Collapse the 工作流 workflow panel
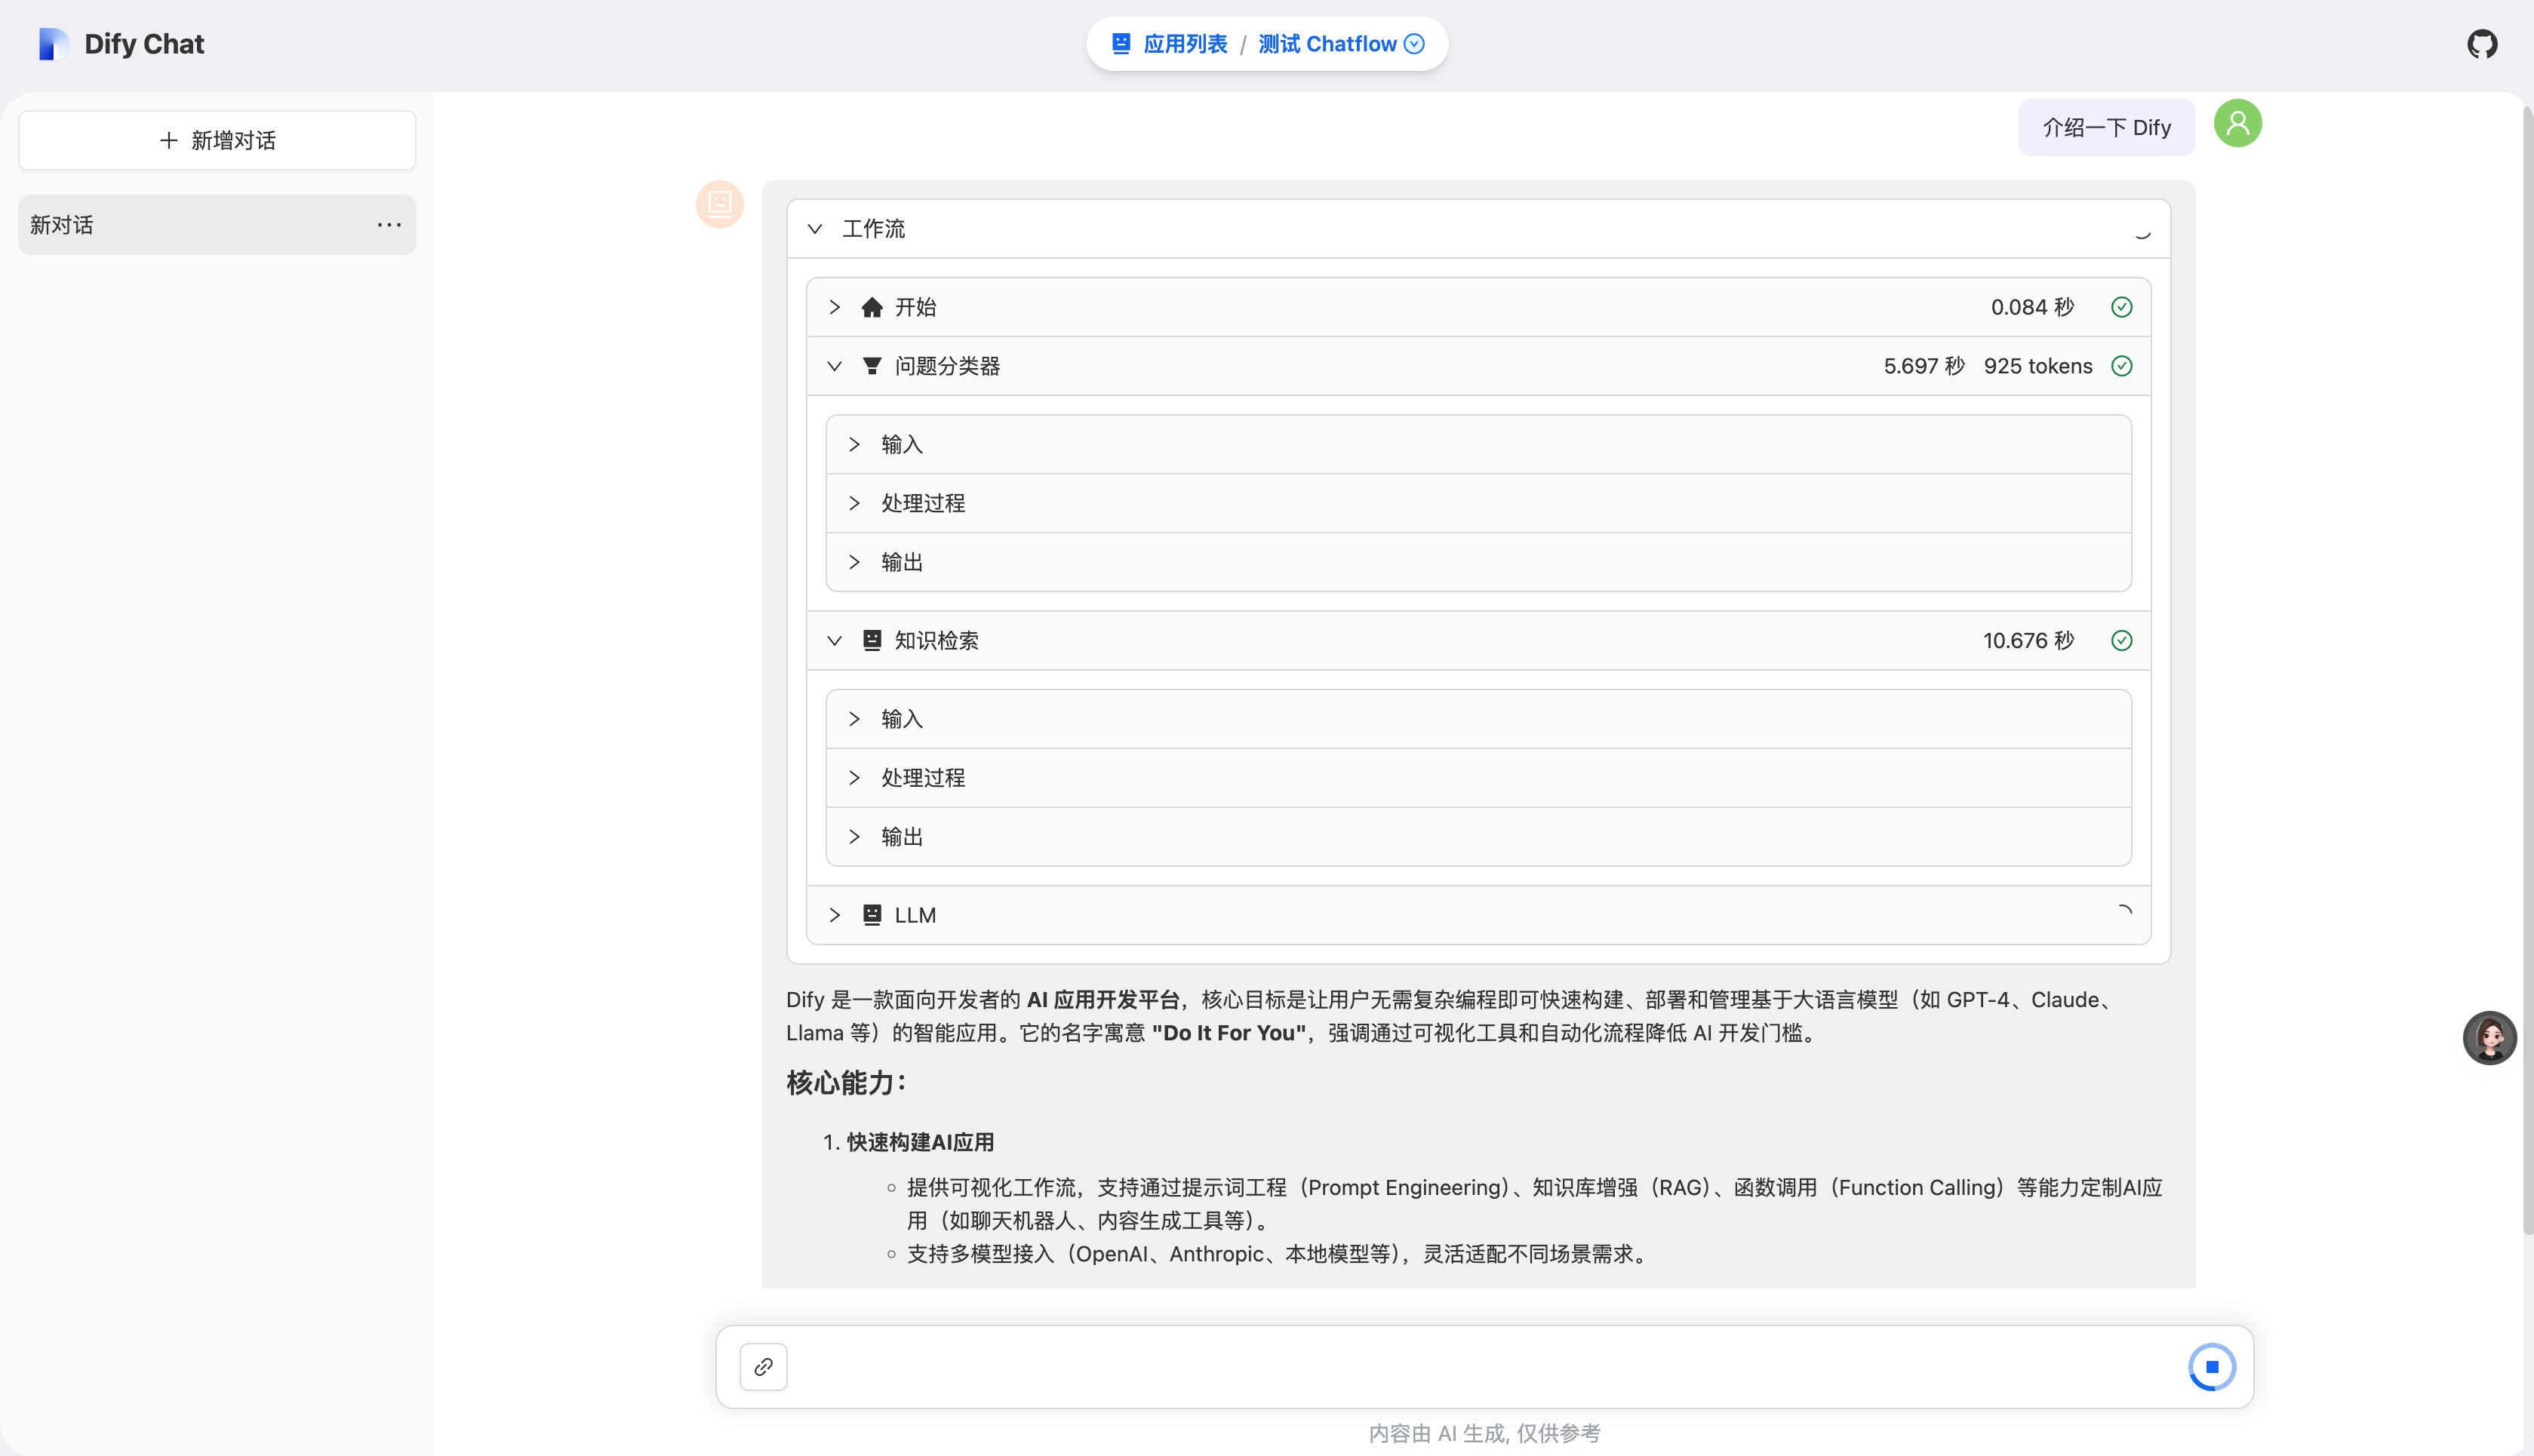Viewport: 2534px width, 1456px height. pyautogui.click(x=814, y=228)
